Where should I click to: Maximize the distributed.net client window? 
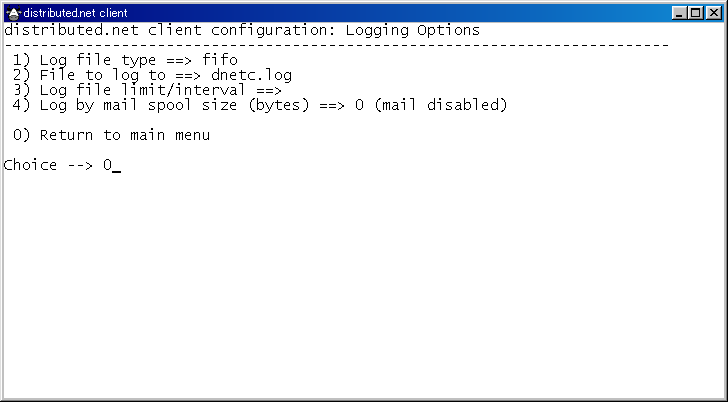pyautogui.click(x=697, y=12)
